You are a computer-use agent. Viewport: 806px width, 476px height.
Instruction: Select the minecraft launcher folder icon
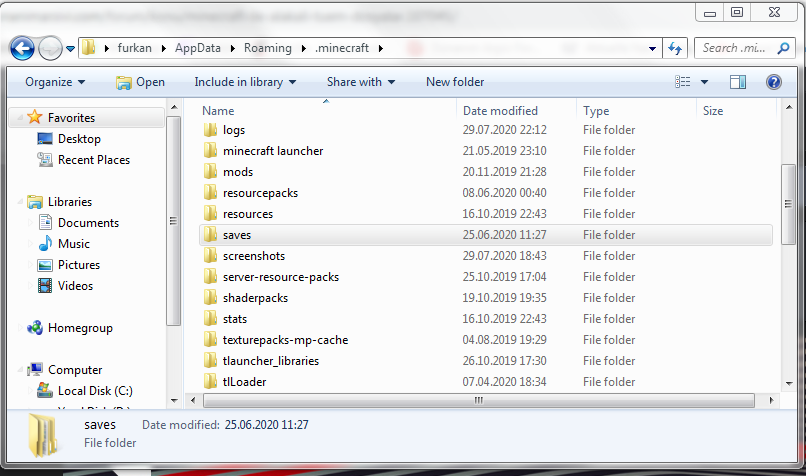click(x=210, y=151)
